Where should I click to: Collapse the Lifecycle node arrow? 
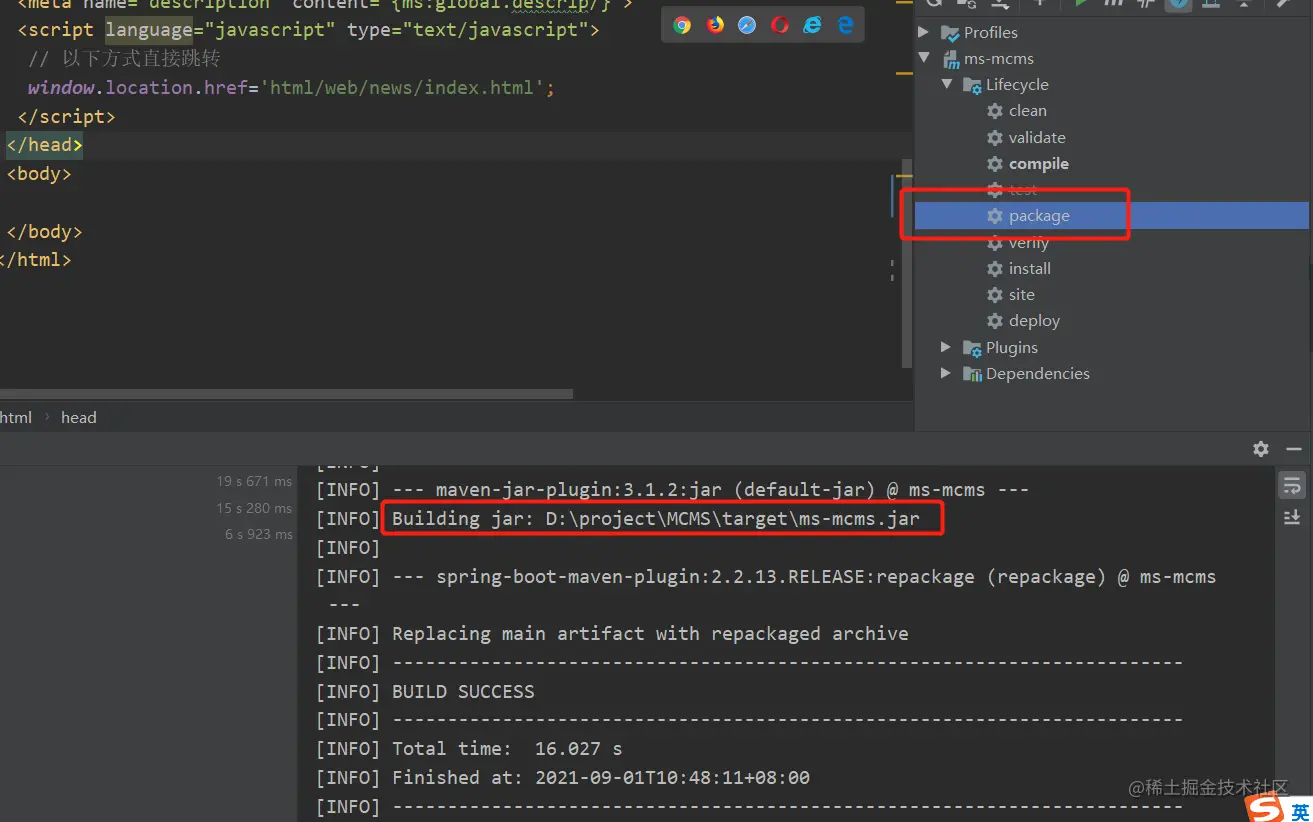[x=946, y=85]
